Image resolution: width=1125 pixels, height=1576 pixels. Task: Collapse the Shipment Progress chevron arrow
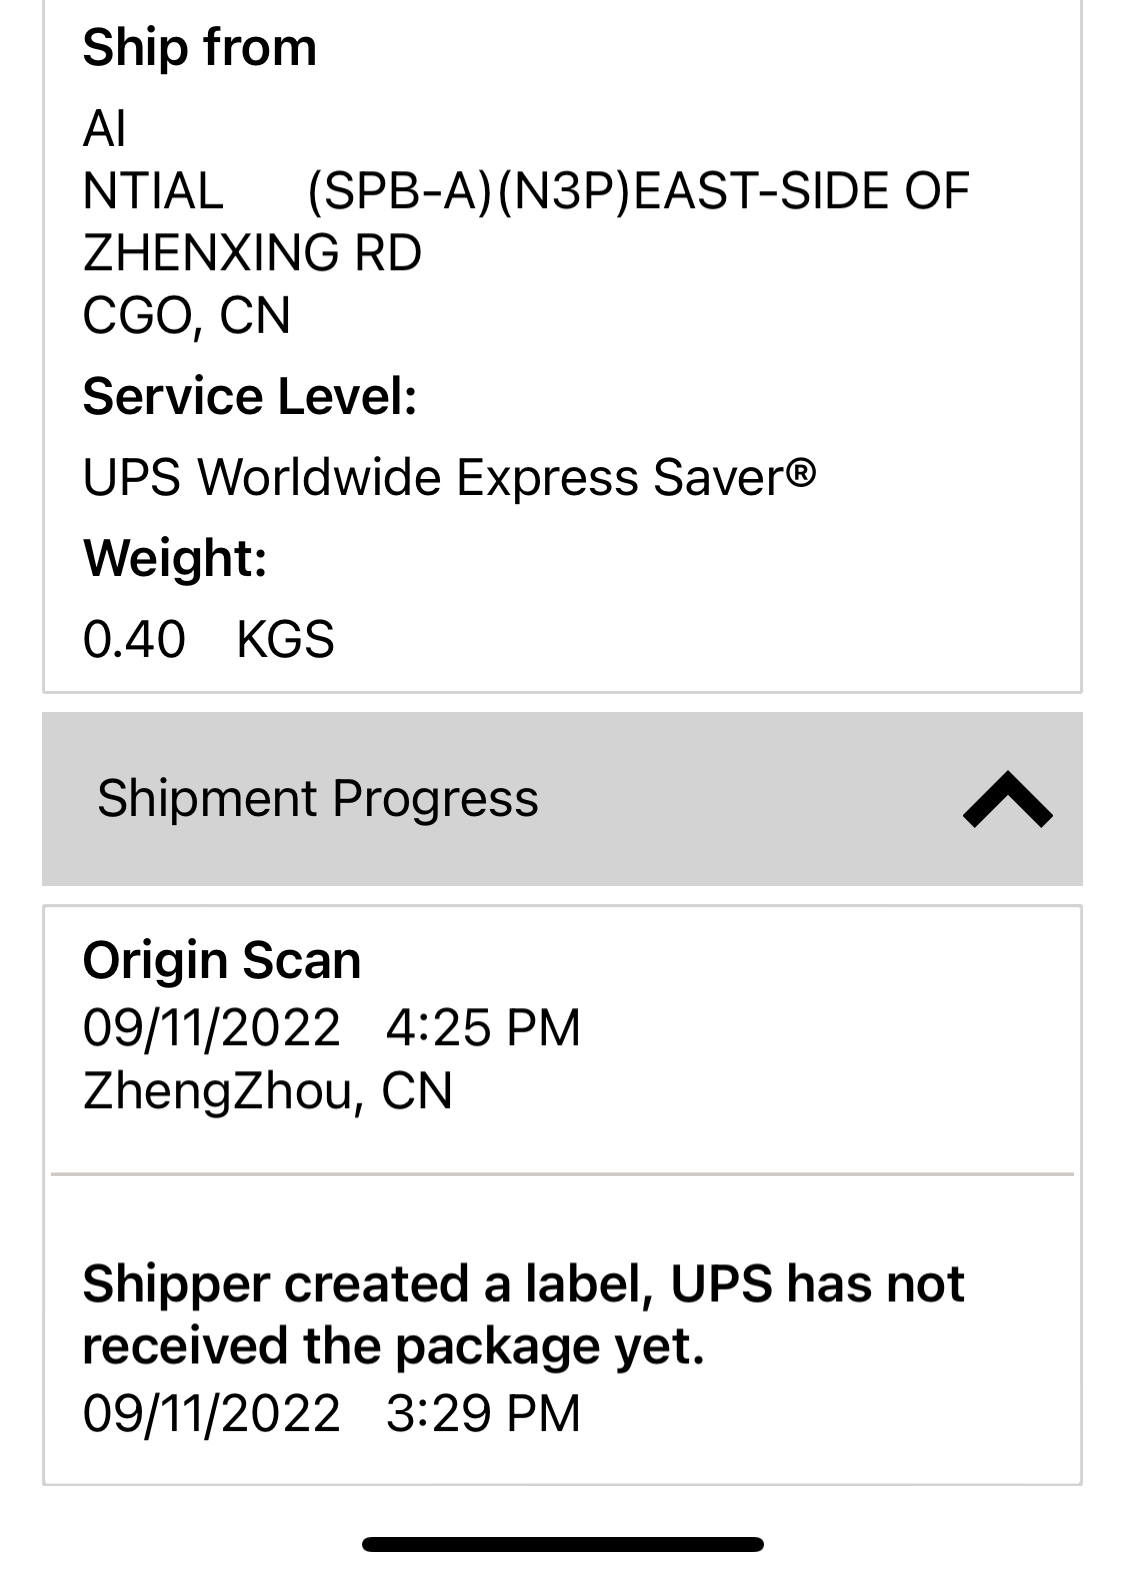click(1007, 799)
